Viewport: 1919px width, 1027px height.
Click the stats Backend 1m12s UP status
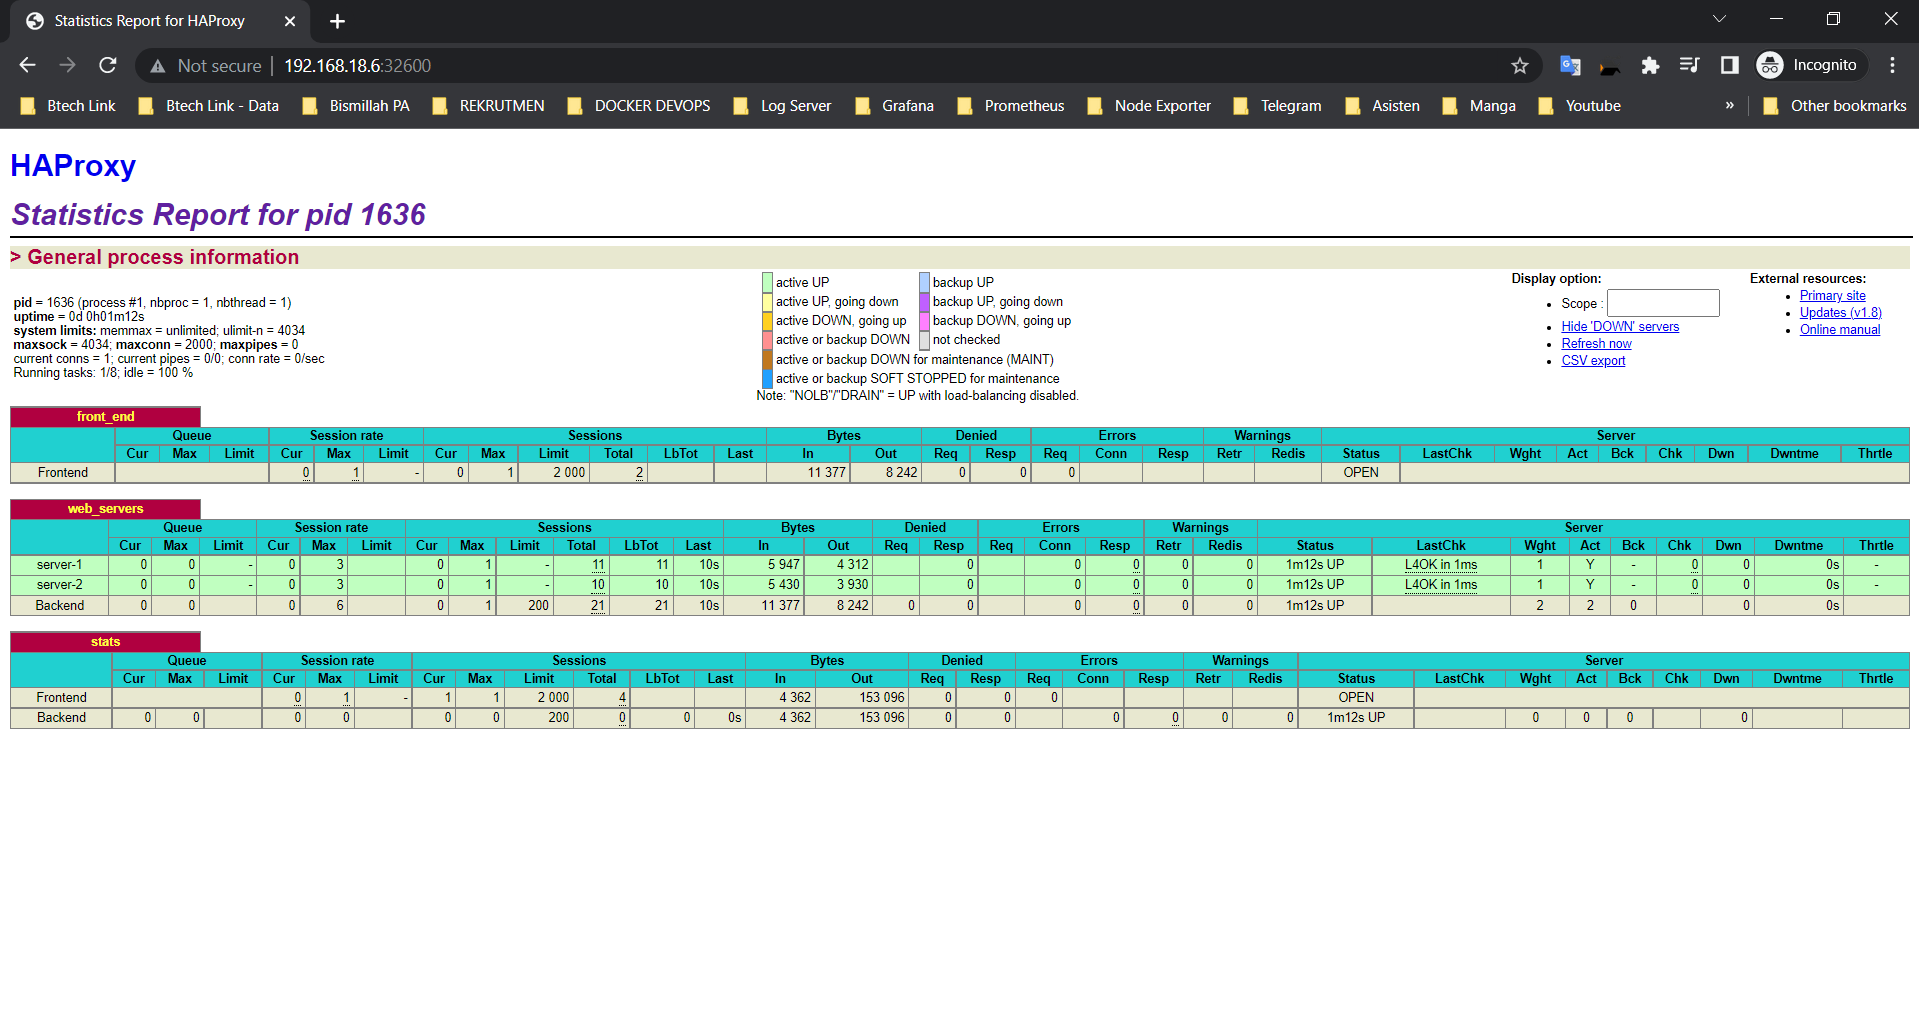pyautogui.click(x=1356, y=718)
